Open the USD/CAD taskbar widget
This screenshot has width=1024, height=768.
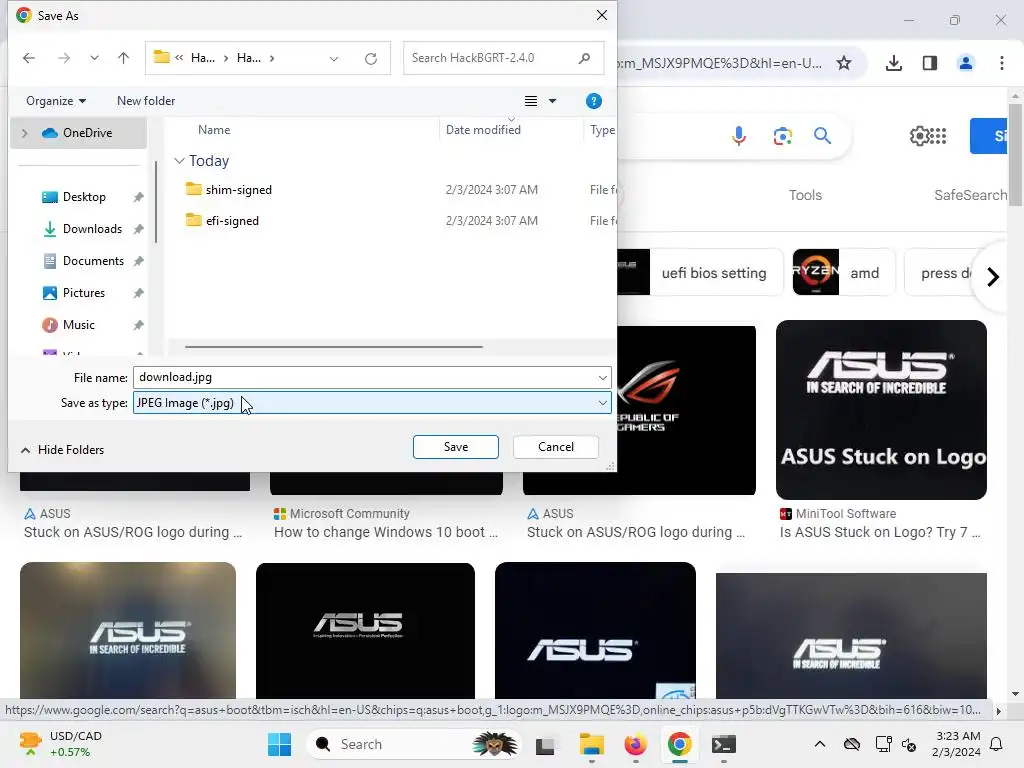[x=61, y=744]
